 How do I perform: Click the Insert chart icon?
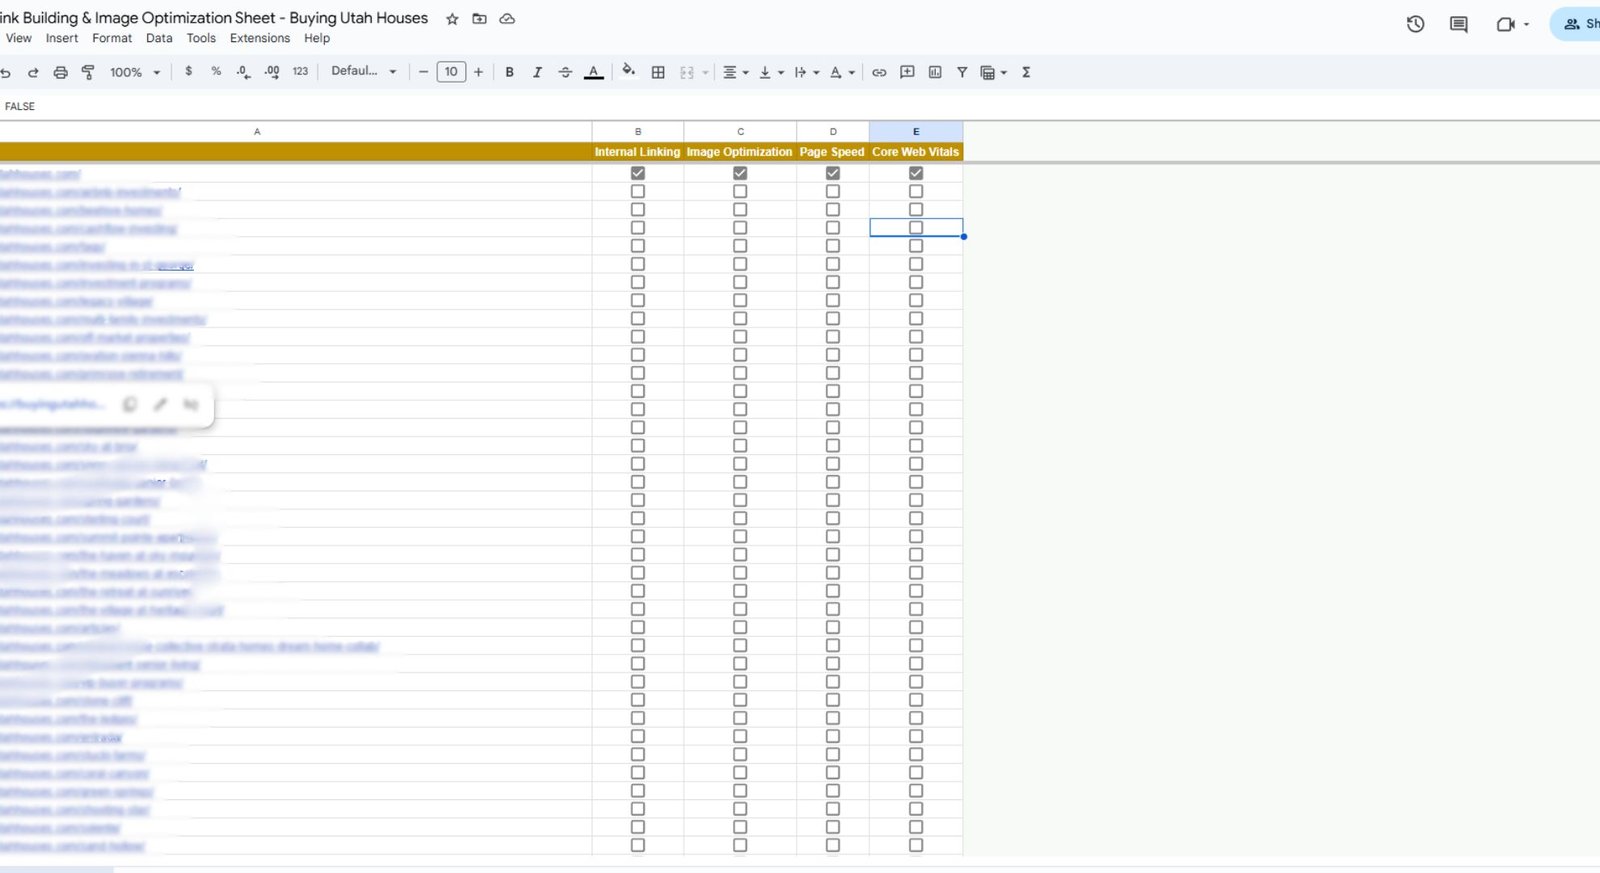pyautogui.click(x=935, y=72)
